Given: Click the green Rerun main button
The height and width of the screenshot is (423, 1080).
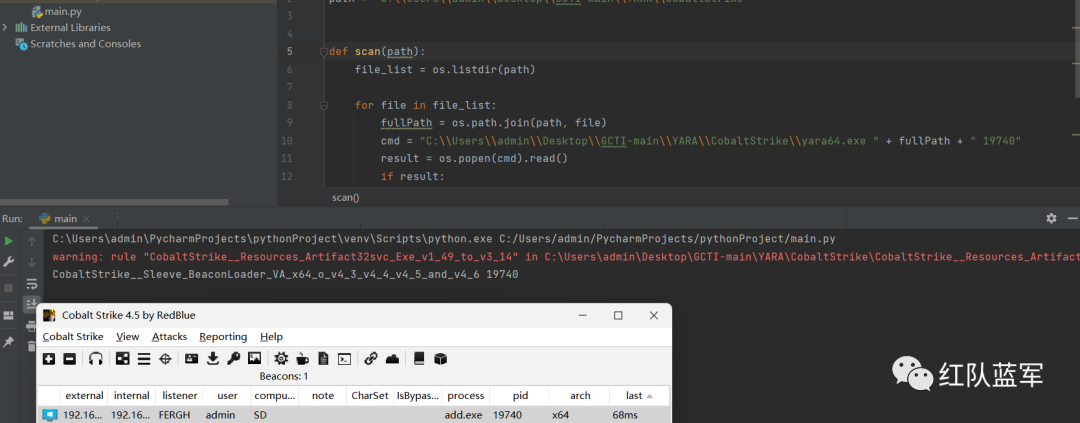Looking at the screenshot, I should click(9, 241).
